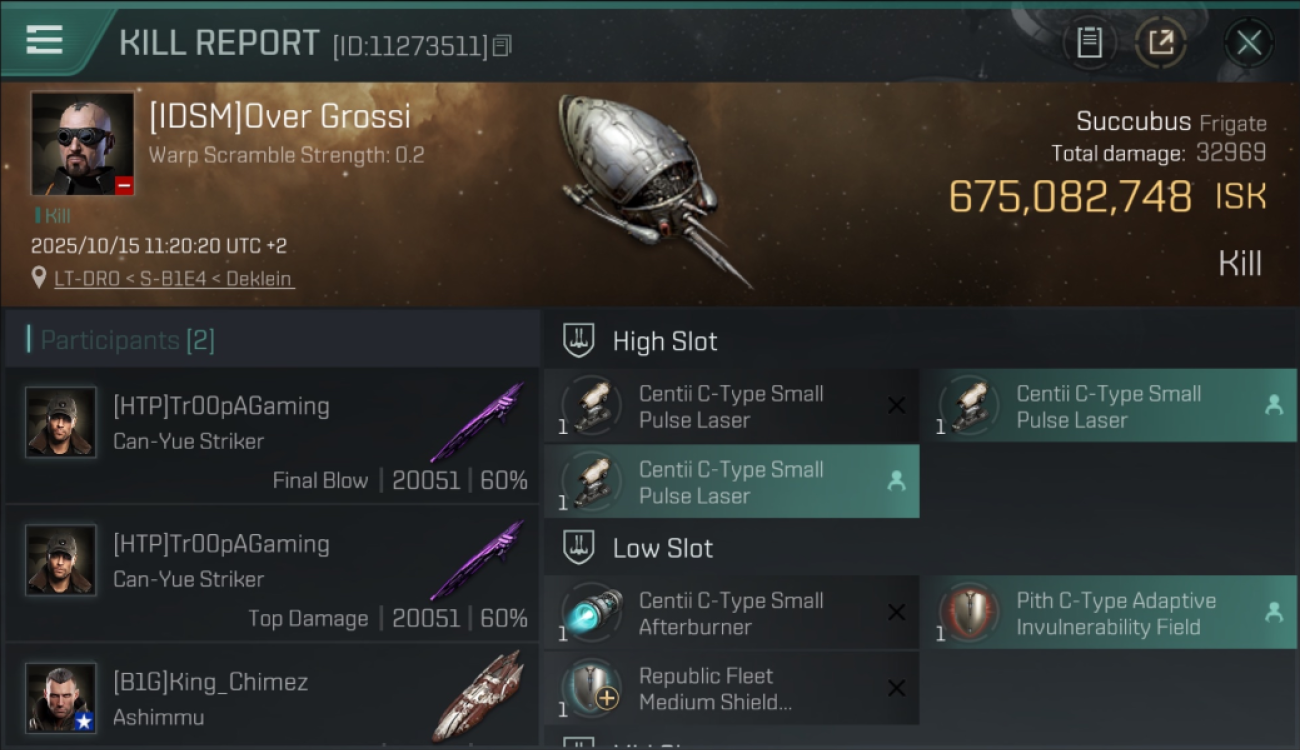Collapse the Low Slot section
Image resolution: width=1300 pixels, height=750 pixels.
click(579, 548)
